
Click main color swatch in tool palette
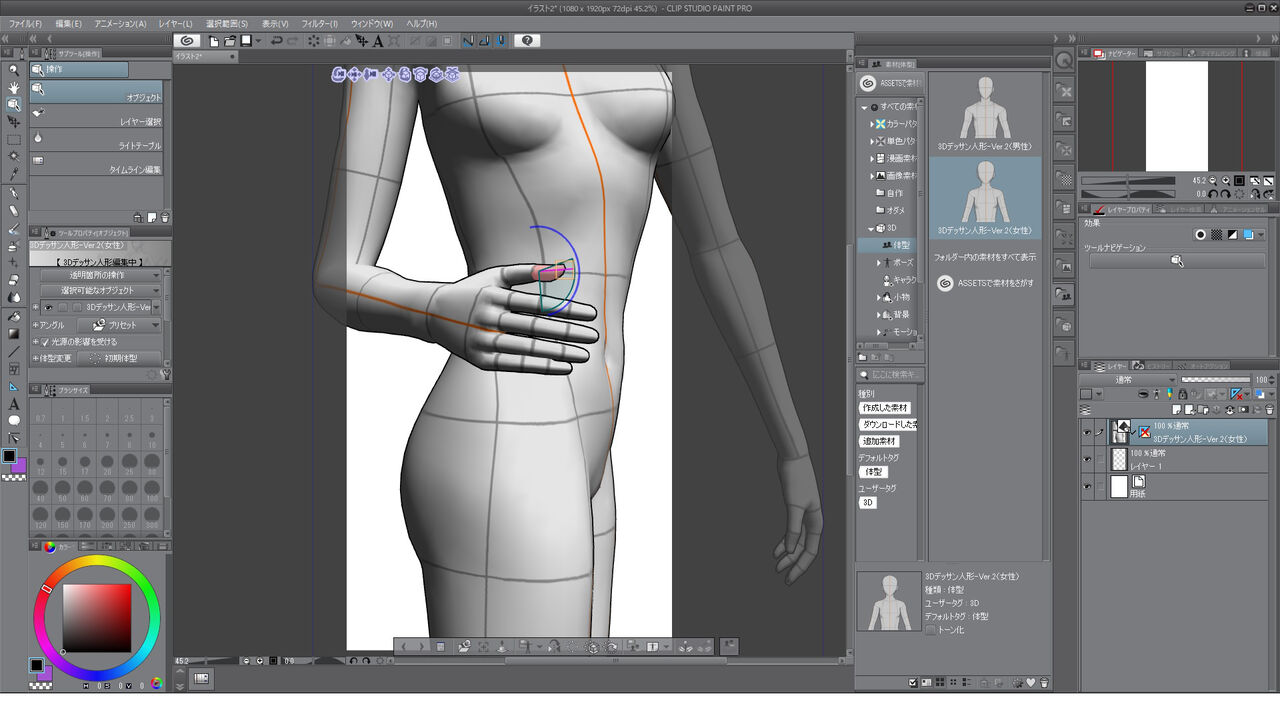(9, 456)
